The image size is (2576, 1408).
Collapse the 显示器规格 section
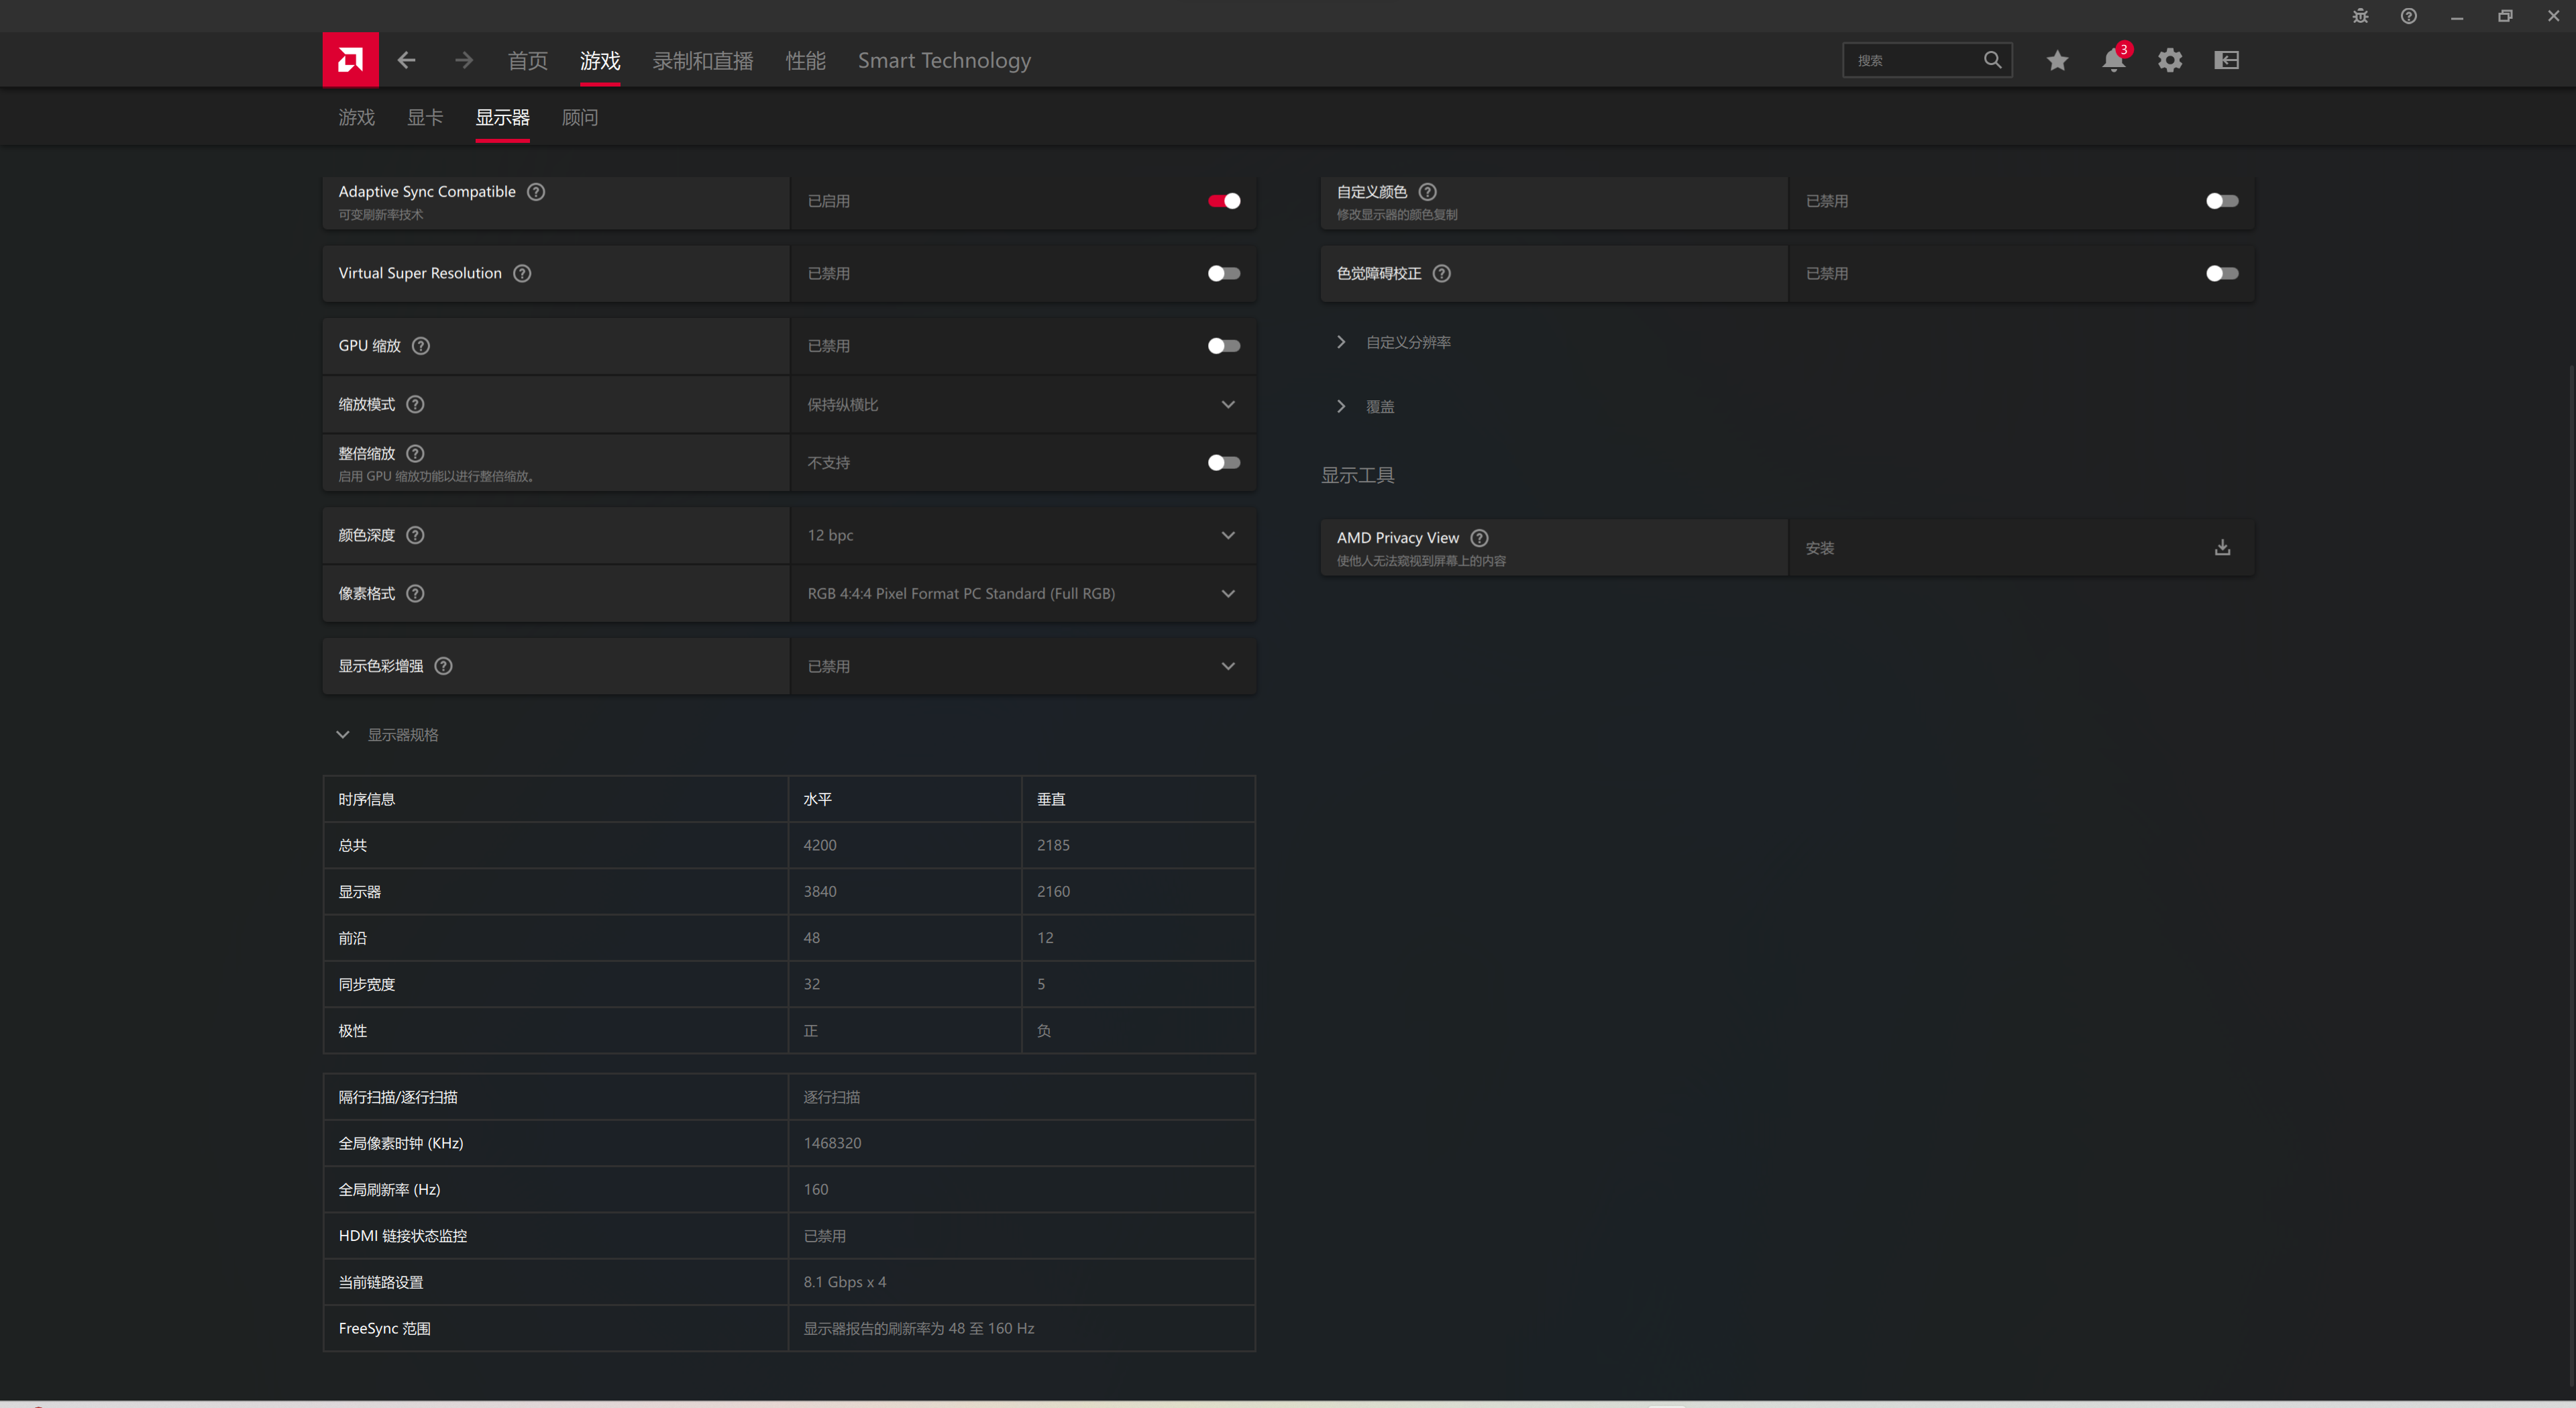pos(343,735)
